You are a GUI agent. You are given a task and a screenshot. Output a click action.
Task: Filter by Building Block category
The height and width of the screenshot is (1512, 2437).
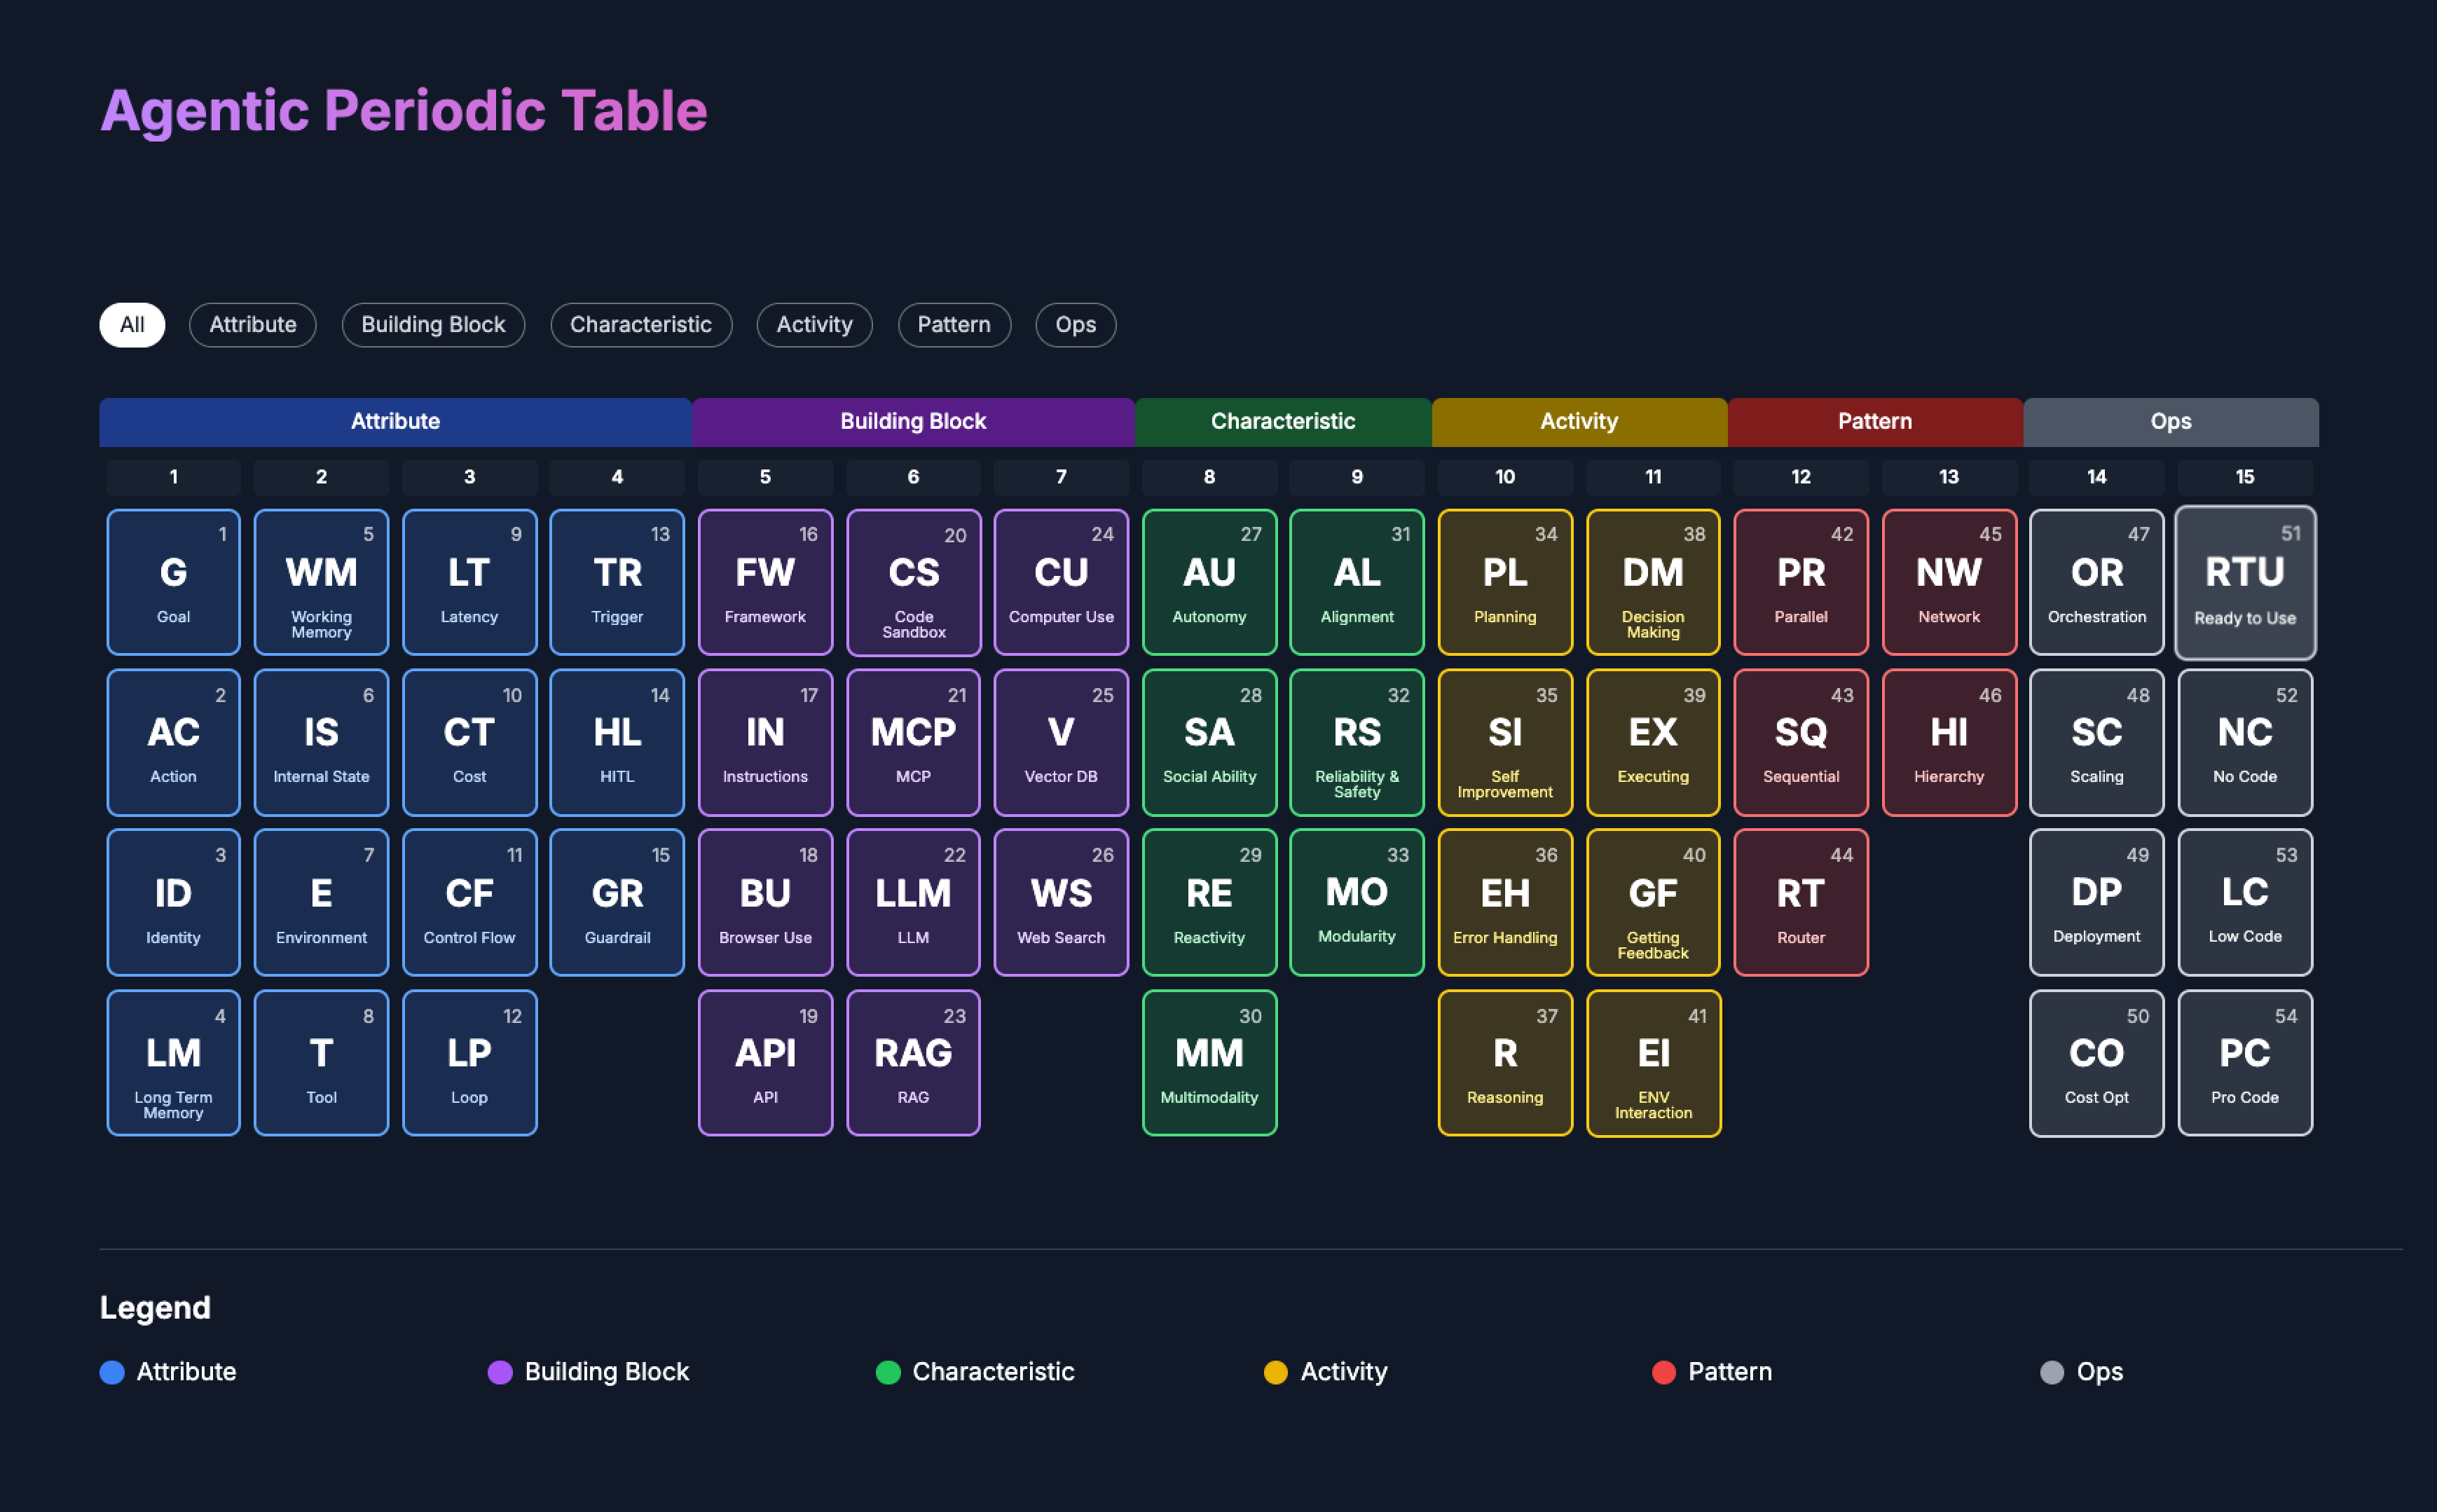433,325
